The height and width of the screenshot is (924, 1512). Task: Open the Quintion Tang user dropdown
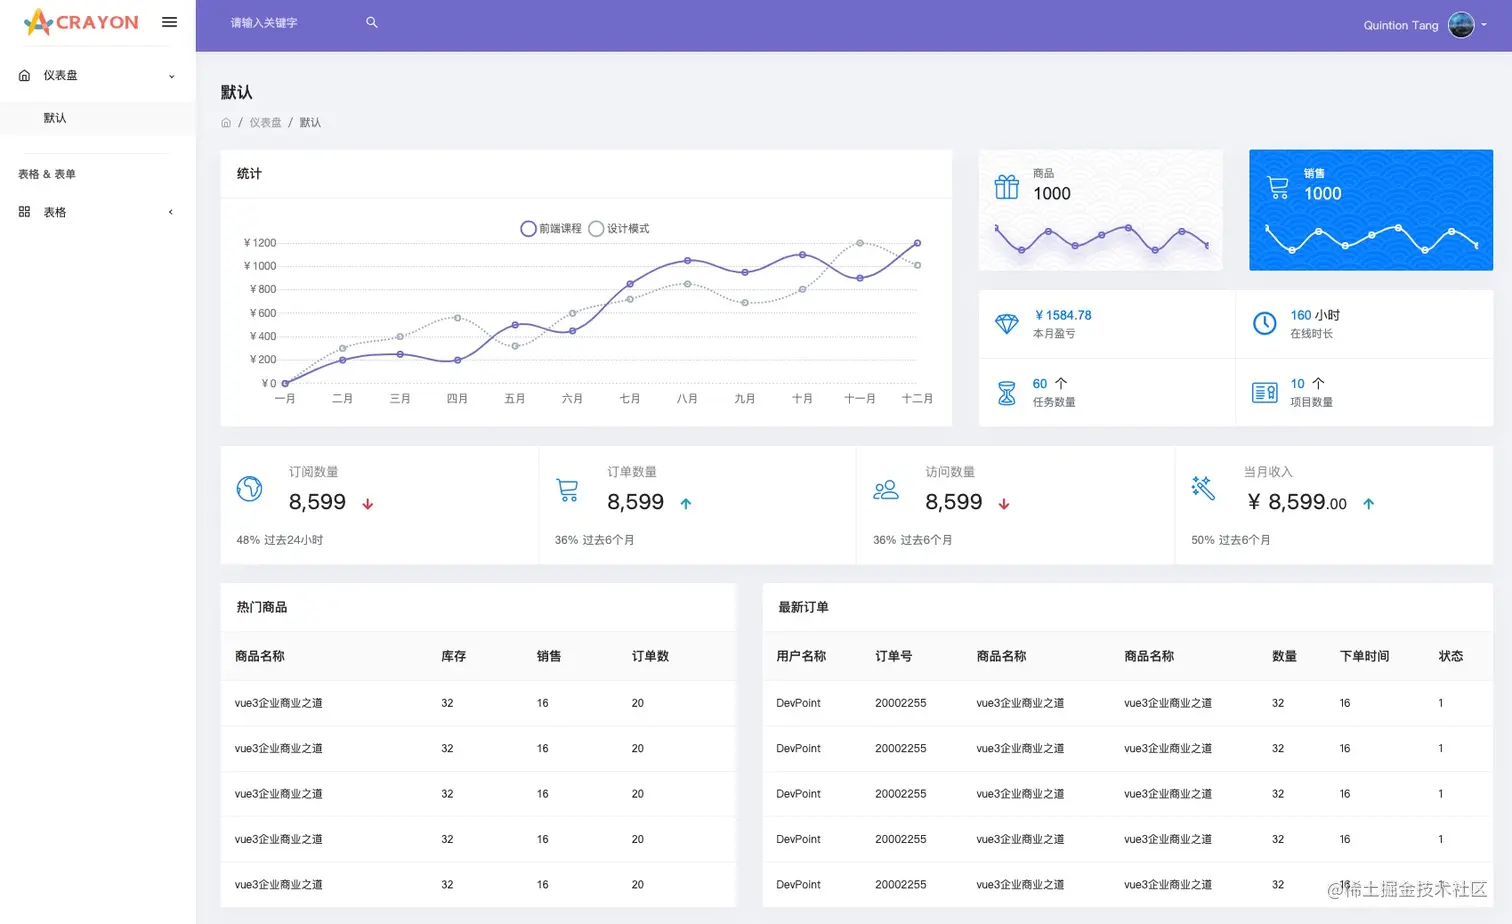point(1425,25)
